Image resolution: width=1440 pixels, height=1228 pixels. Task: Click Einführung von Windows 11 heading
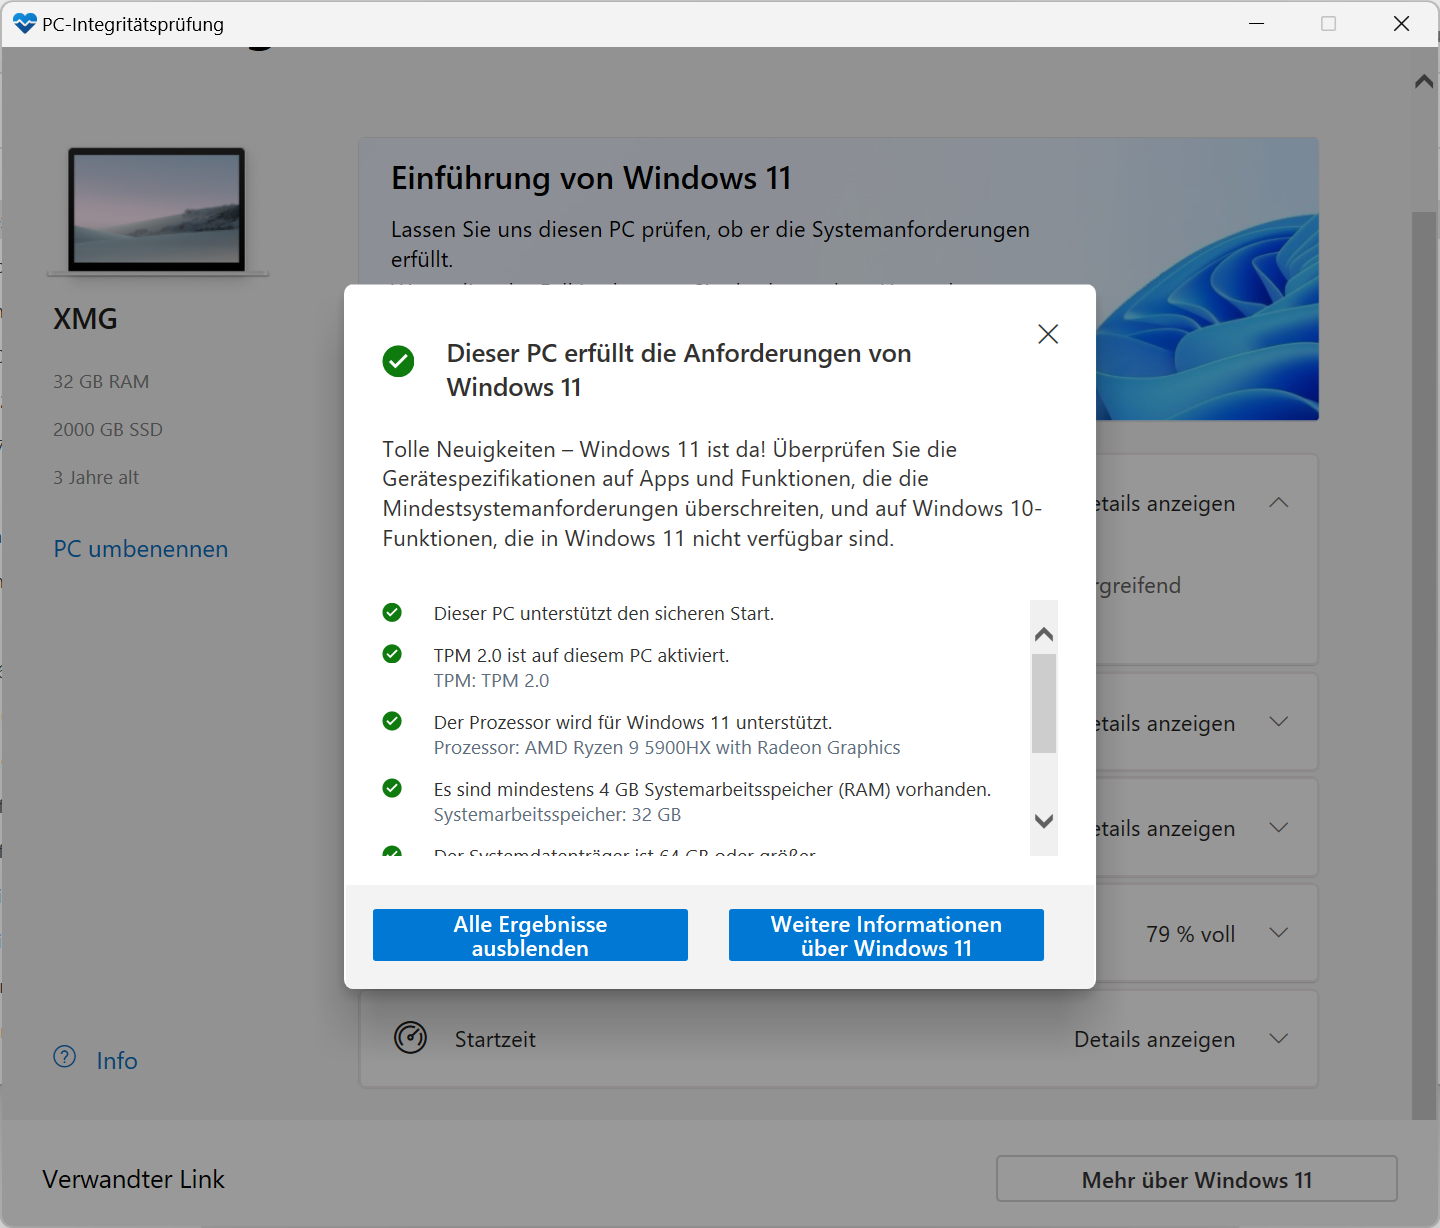[591, 178]
